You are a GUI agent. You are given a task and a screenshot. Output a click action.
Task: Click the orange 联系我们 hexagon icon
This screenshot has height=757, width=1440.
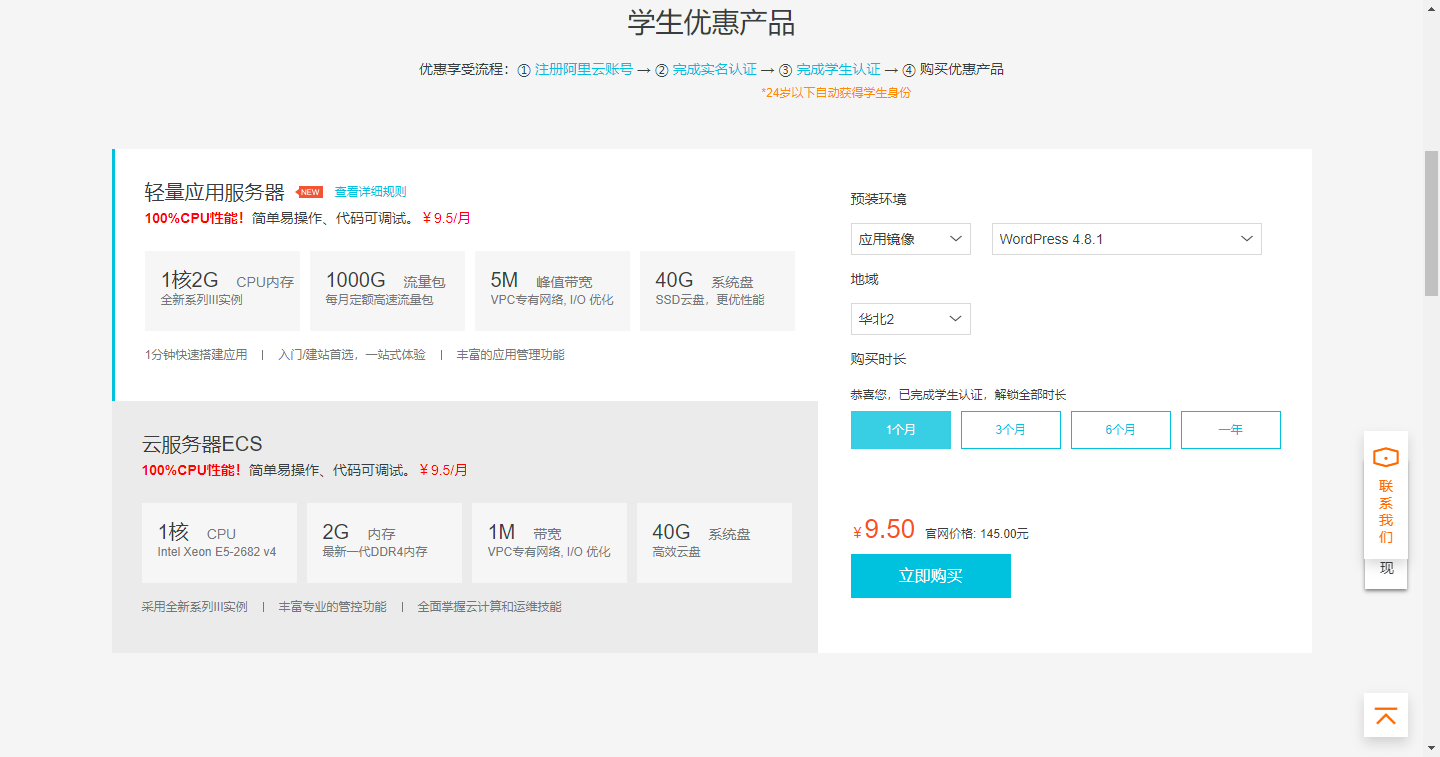1385,458
